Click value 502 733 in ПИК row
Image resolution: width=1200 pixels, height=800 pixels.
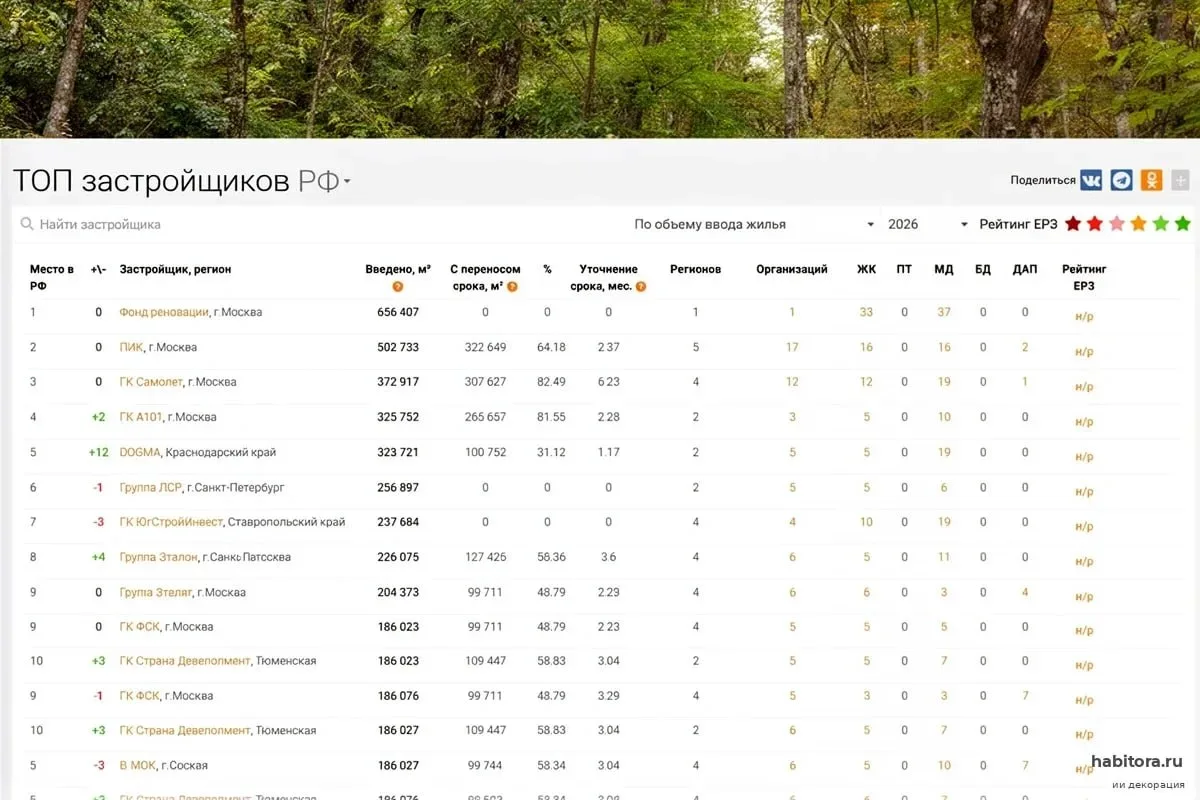coord(398,347)
